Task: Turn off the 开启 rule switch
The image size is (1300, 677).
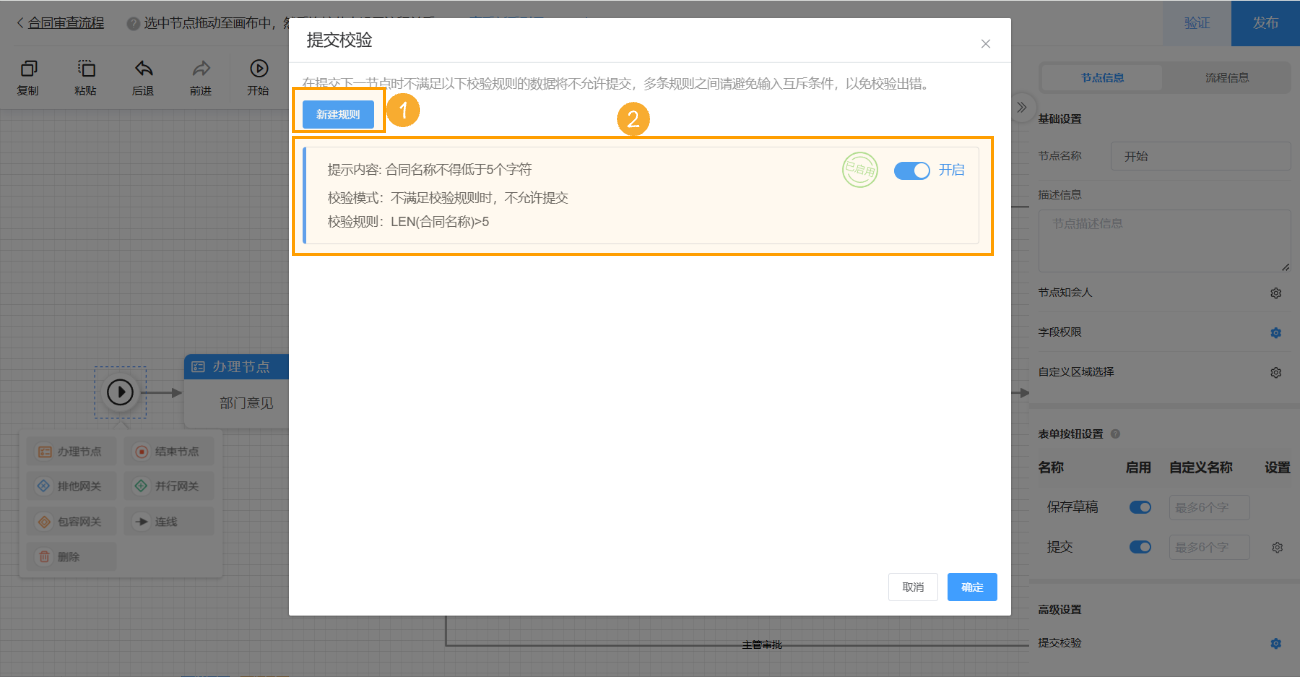Action: 912,170
